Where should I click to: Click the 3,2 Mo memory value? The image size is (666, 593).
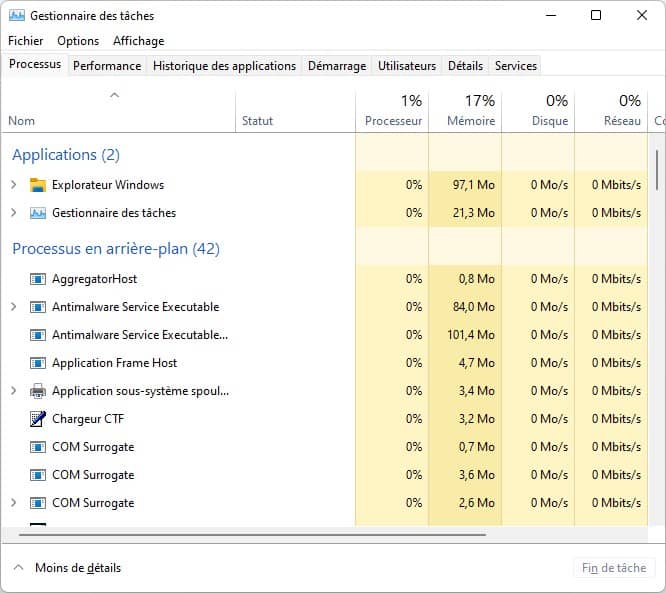point(477,419)
